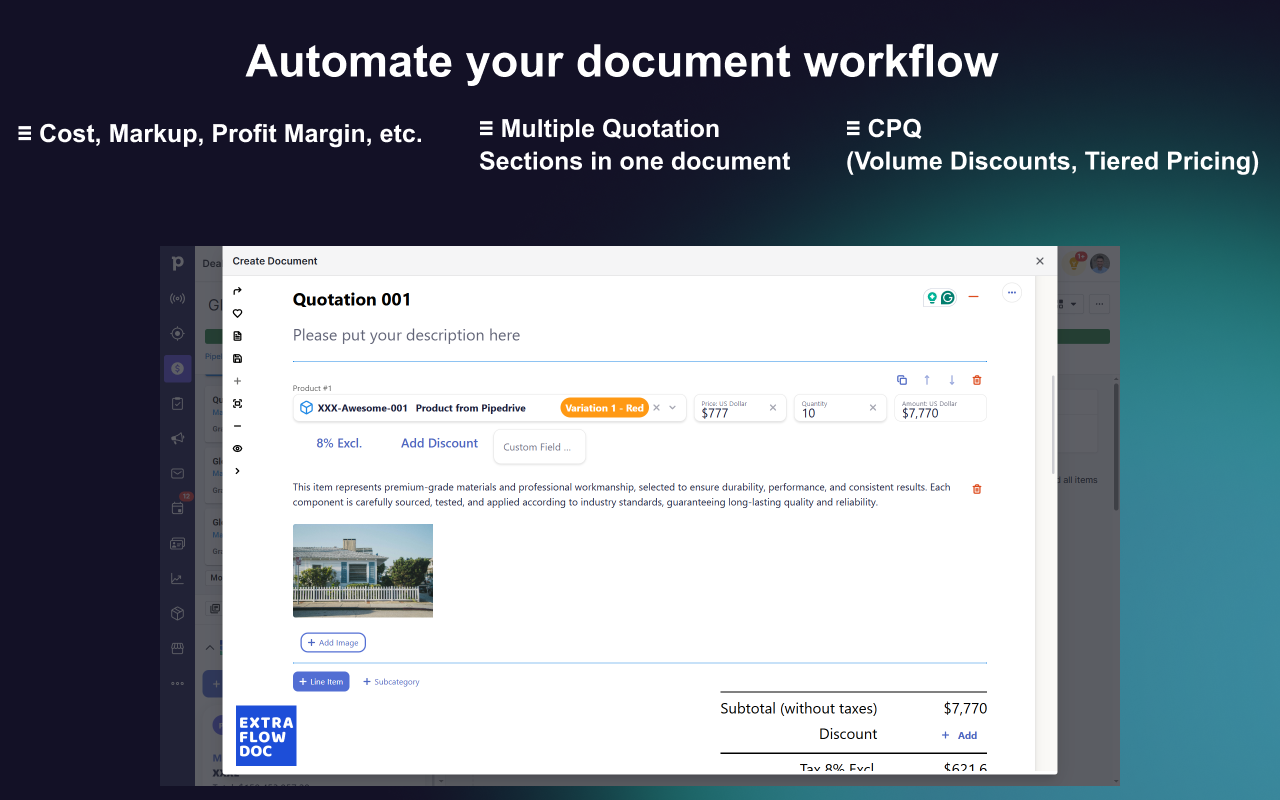Click the + Line Item button

321,682
